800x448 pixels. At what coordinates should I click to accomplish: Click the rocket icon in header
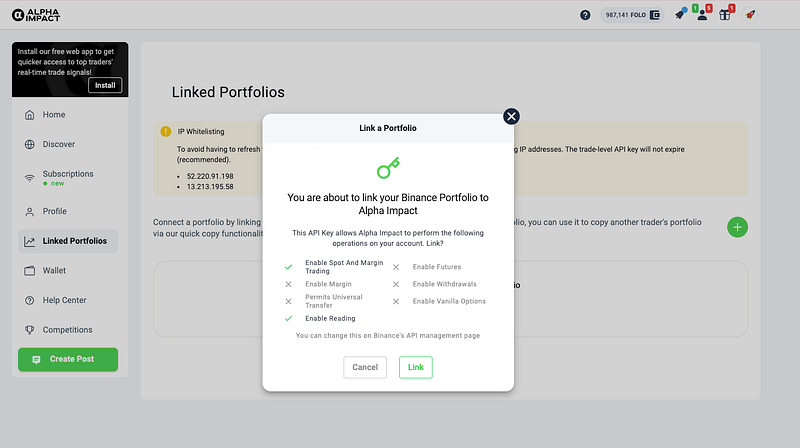click(x=749, y=15)
